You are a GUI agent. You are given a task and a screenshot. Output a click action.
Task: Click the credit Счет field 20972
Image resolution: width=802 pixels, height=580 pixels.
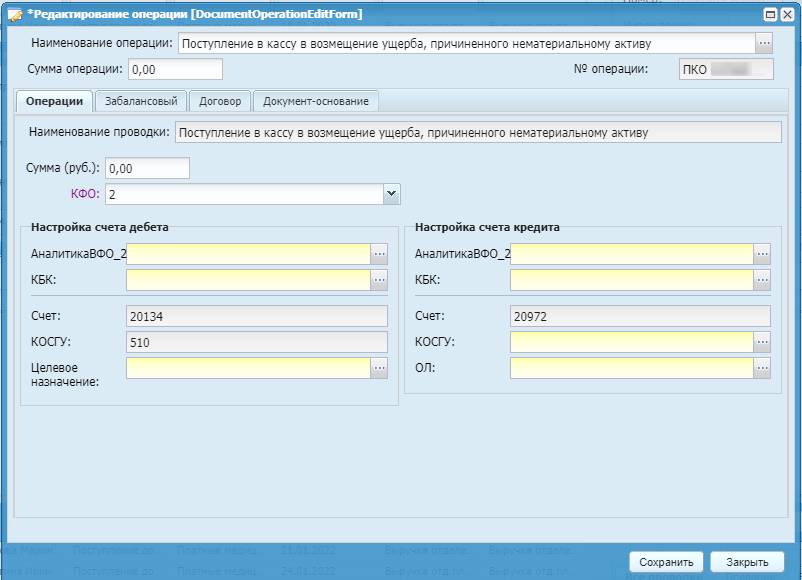point(640,317)
